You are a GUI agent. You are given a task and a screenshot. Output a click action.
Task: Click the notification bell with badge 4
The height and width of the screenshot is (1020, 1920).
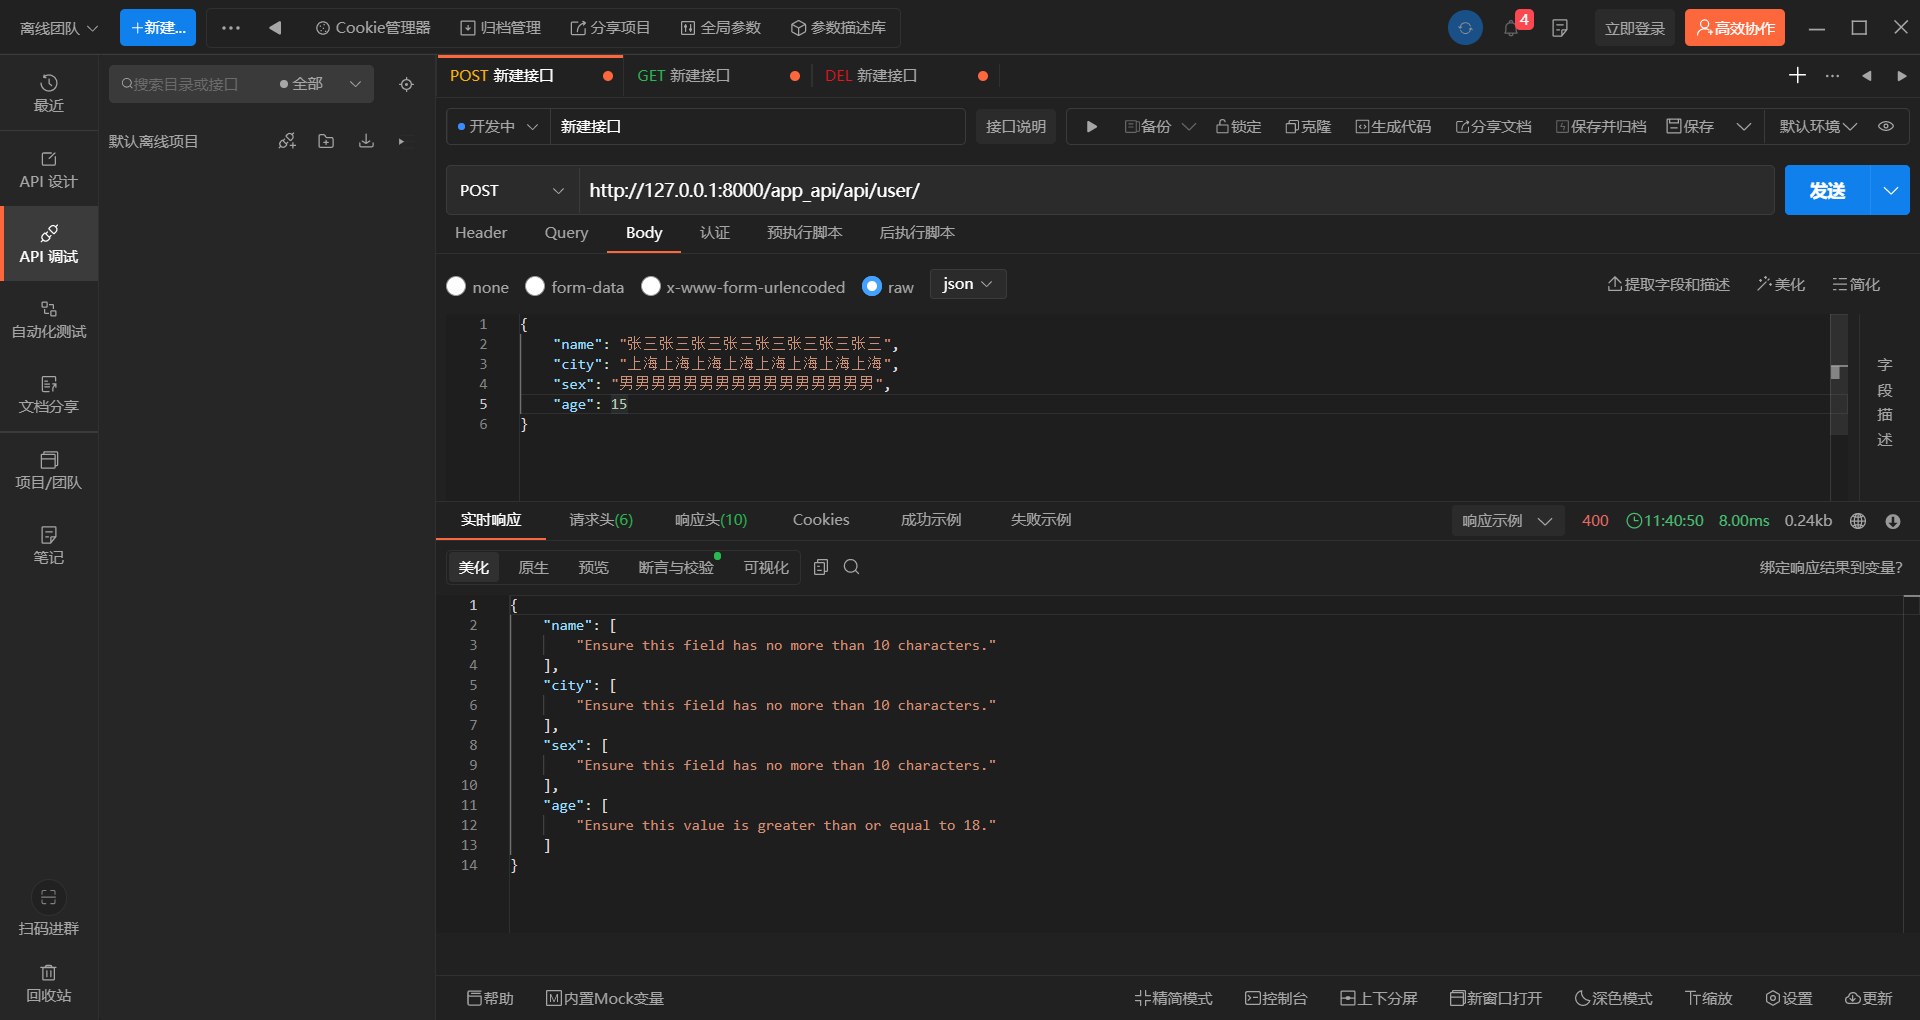coord(1512,27)
